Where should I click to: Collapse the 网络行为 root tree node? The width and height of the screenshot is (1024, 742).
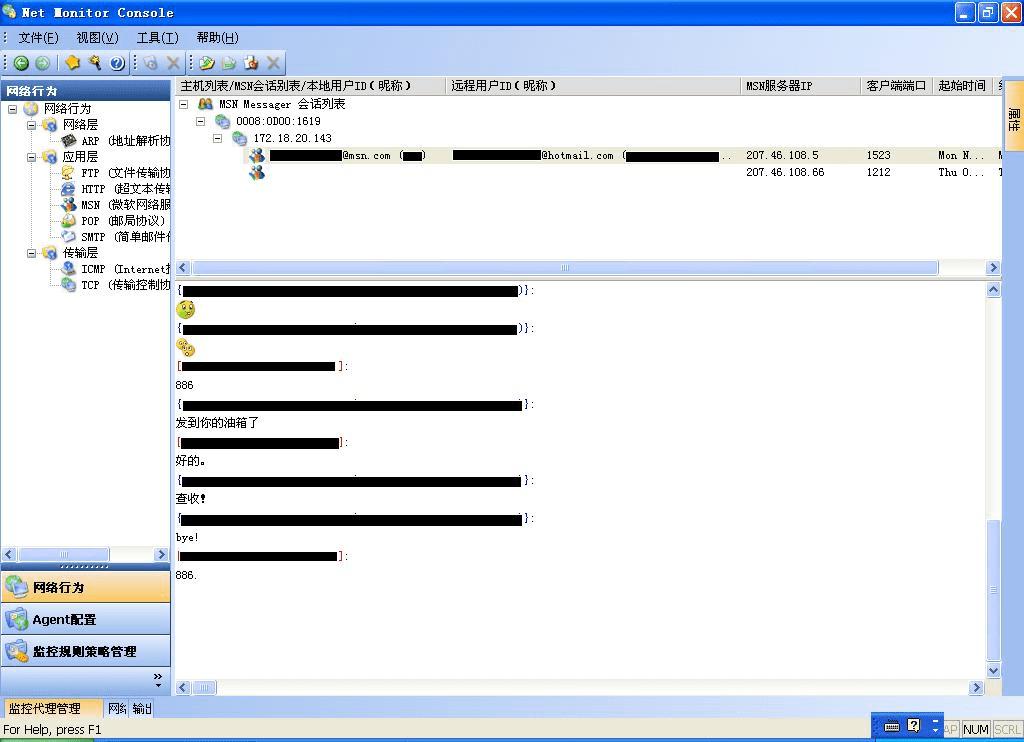12,108
